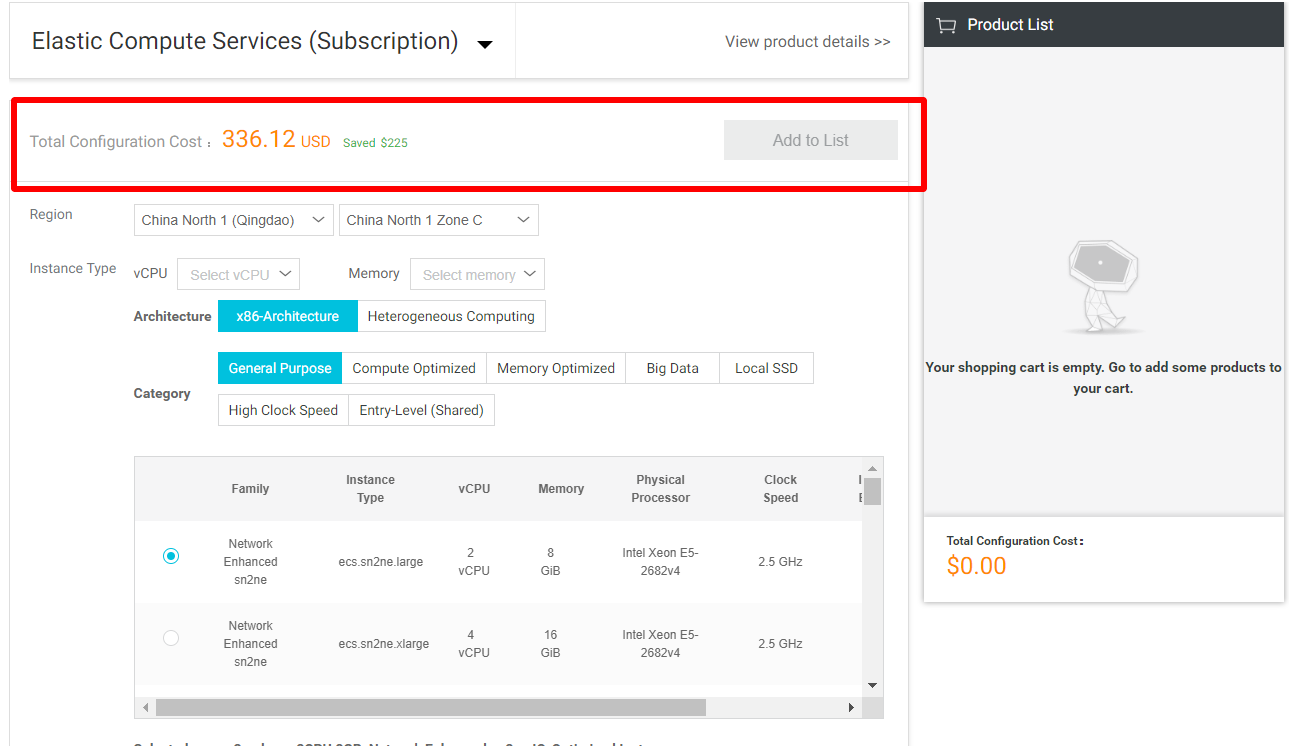Click the shopping cart icon in Product List header
Screen dimensions: 1291x746
click(x=946, y=24)
